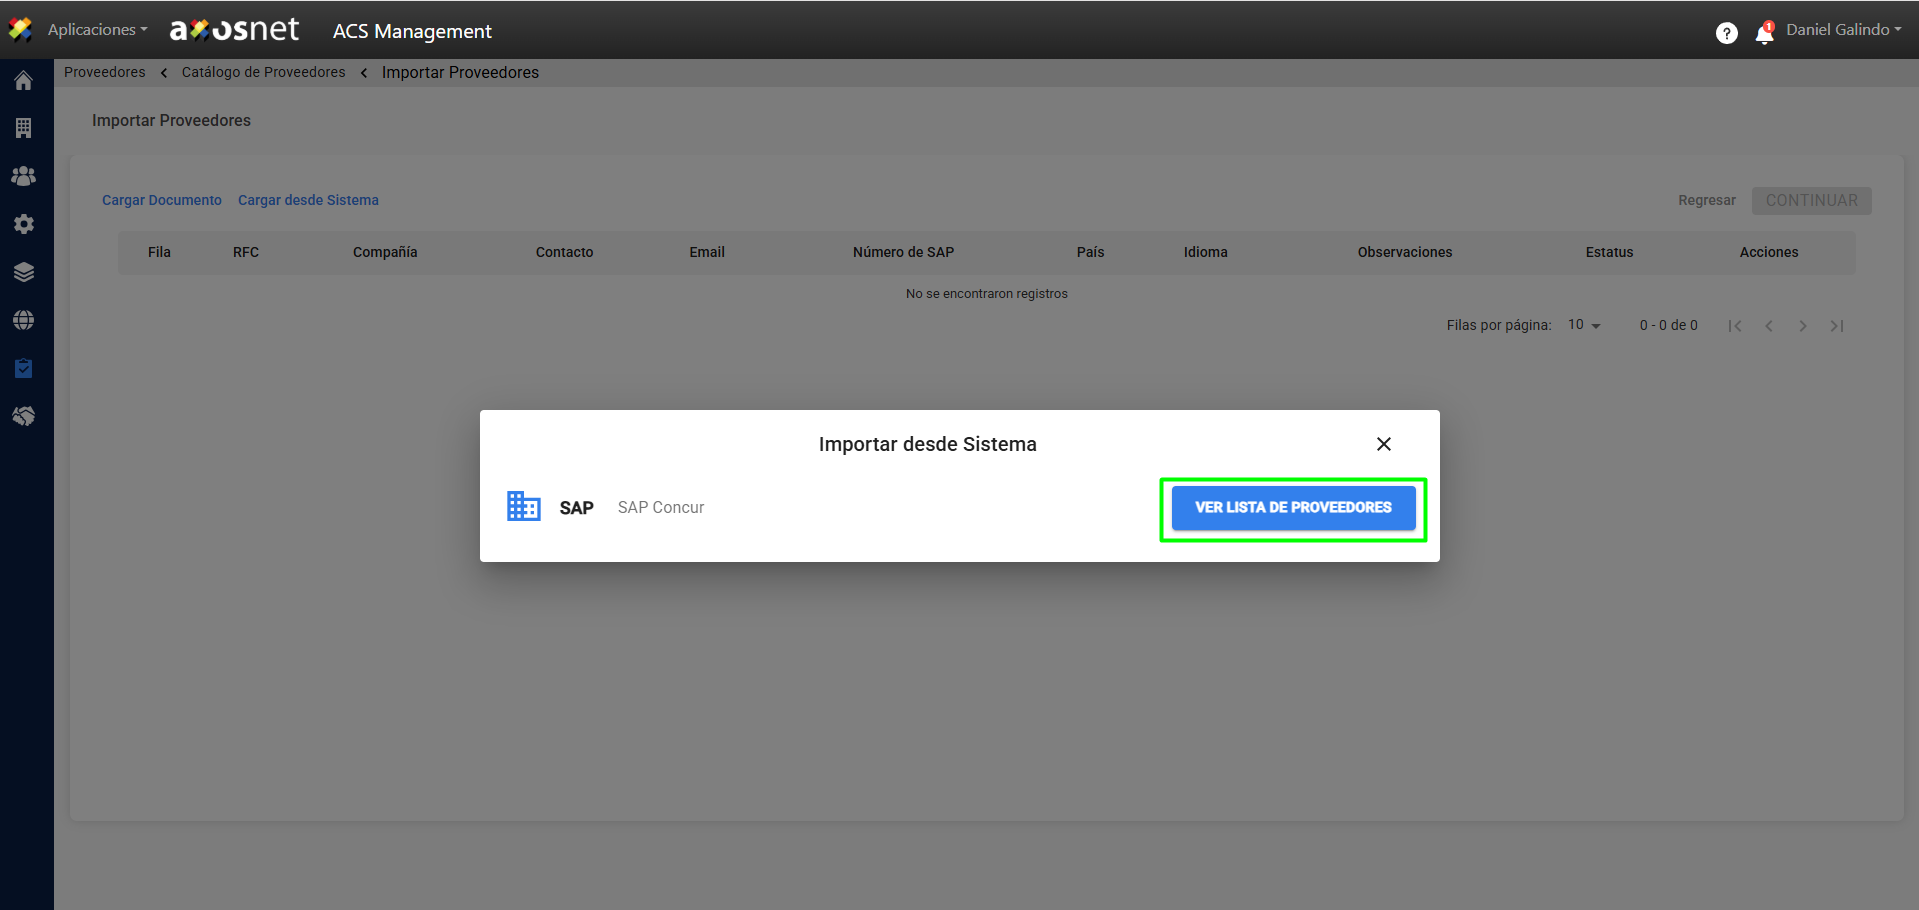Image resolution: width=1919 pixels, height=910 pixels.
Task: Open the globe sidebar icon
Action: [24, 320]
